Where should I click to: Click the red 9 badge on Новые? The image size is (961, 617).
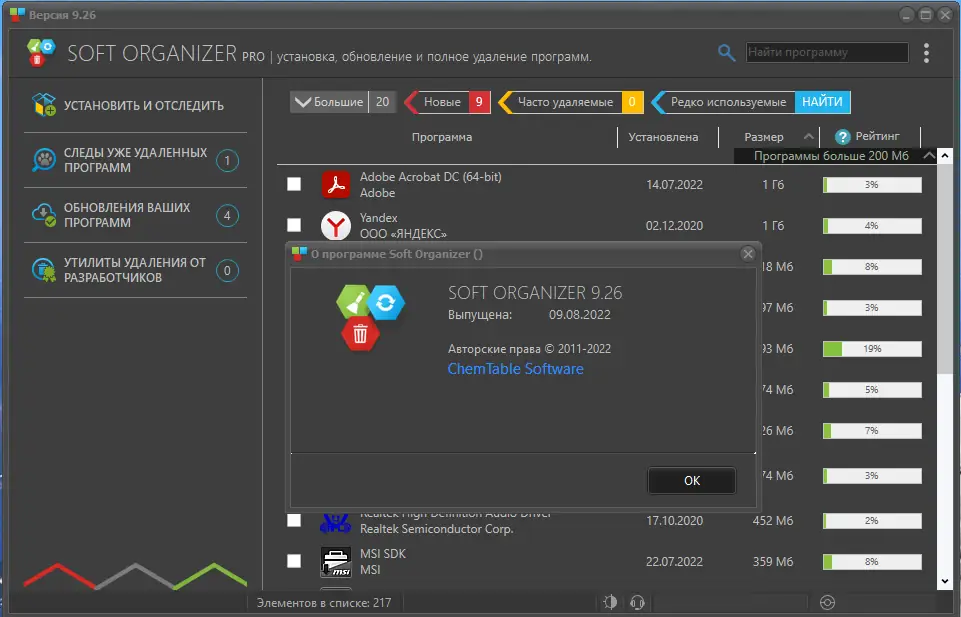click(x=479, y=102)
